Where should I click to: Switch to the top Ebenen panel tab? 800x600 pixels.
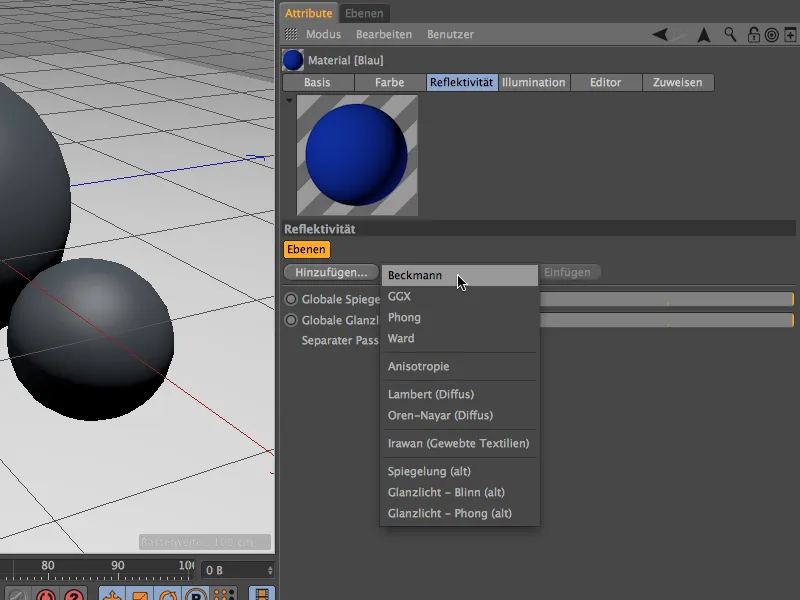coord(364,13)
